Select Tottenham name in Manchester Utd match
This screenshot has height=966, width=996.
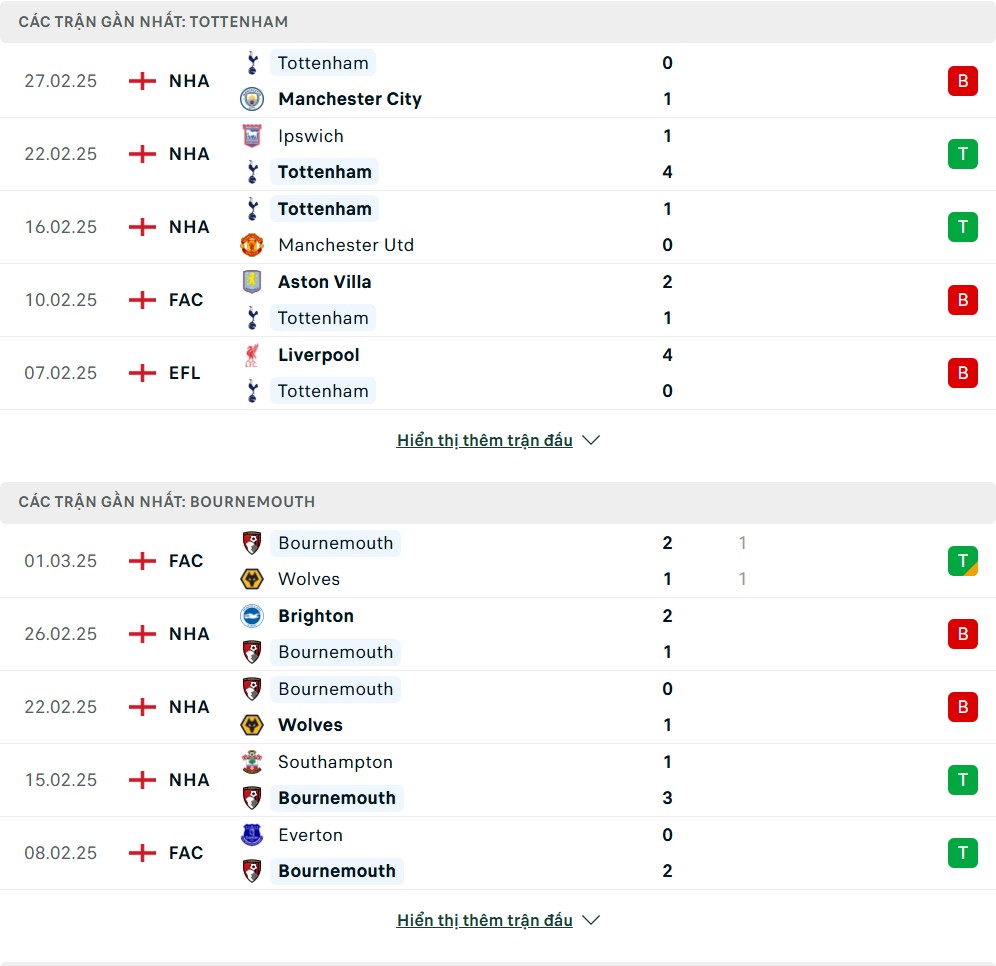[325, 209]
